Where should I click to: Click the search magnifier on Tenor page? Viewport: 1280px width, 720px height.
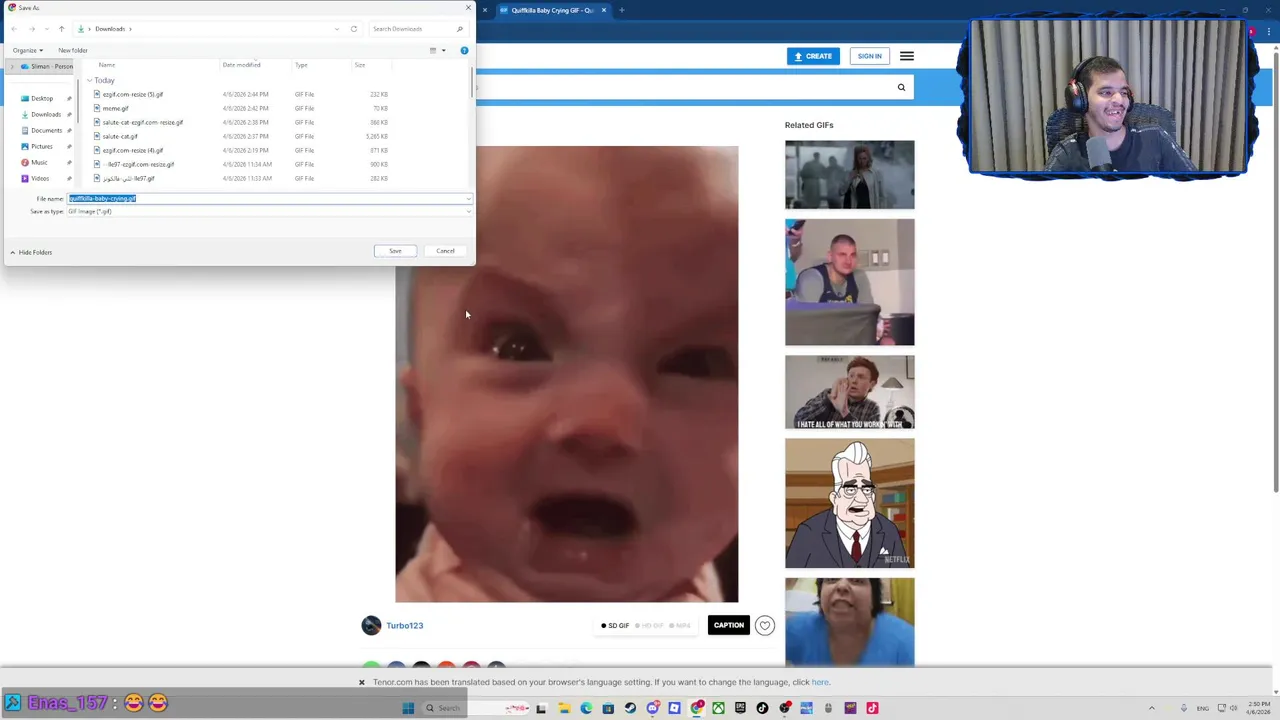coord(901,87)
